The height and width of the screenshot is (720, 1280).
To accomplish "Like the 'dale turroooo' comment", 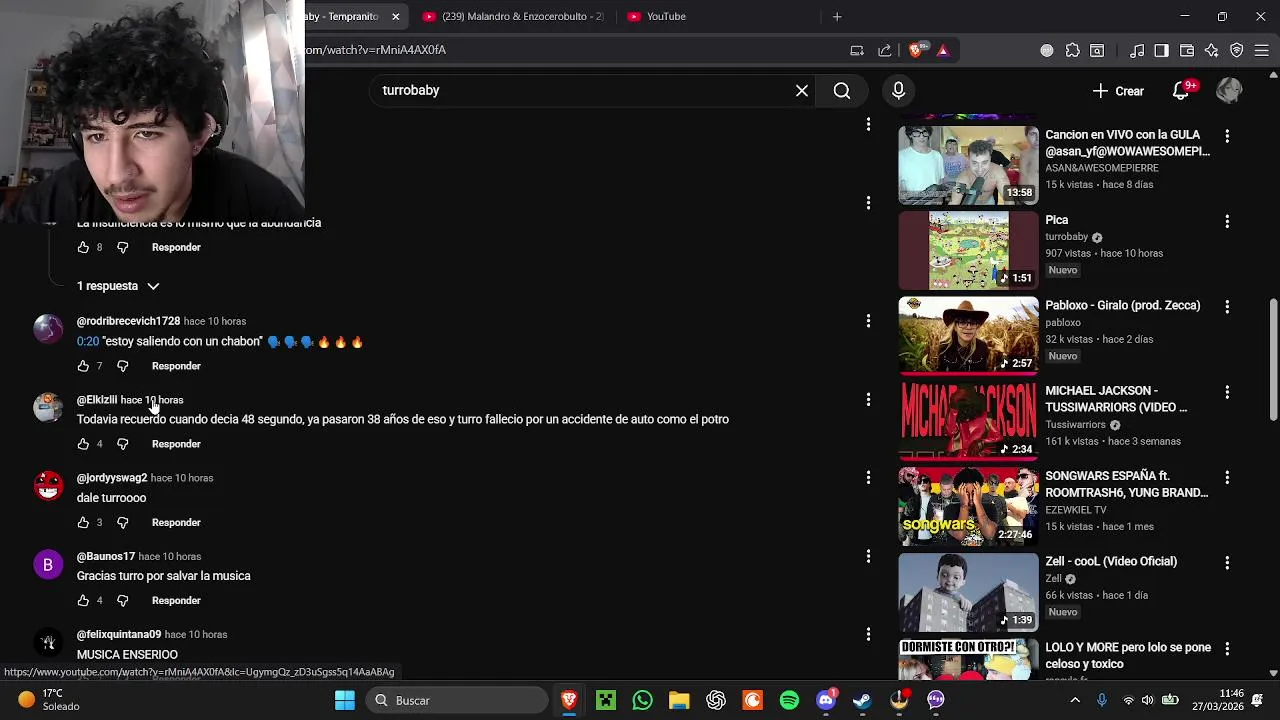I will click(x=83, y=522).
